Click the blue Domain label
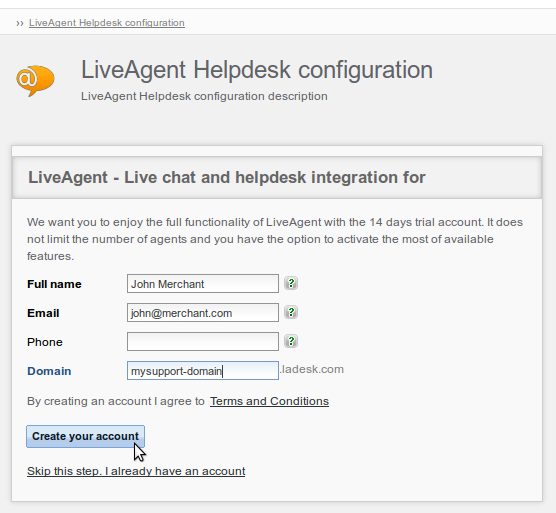The image size is (556, 513). 49,371
